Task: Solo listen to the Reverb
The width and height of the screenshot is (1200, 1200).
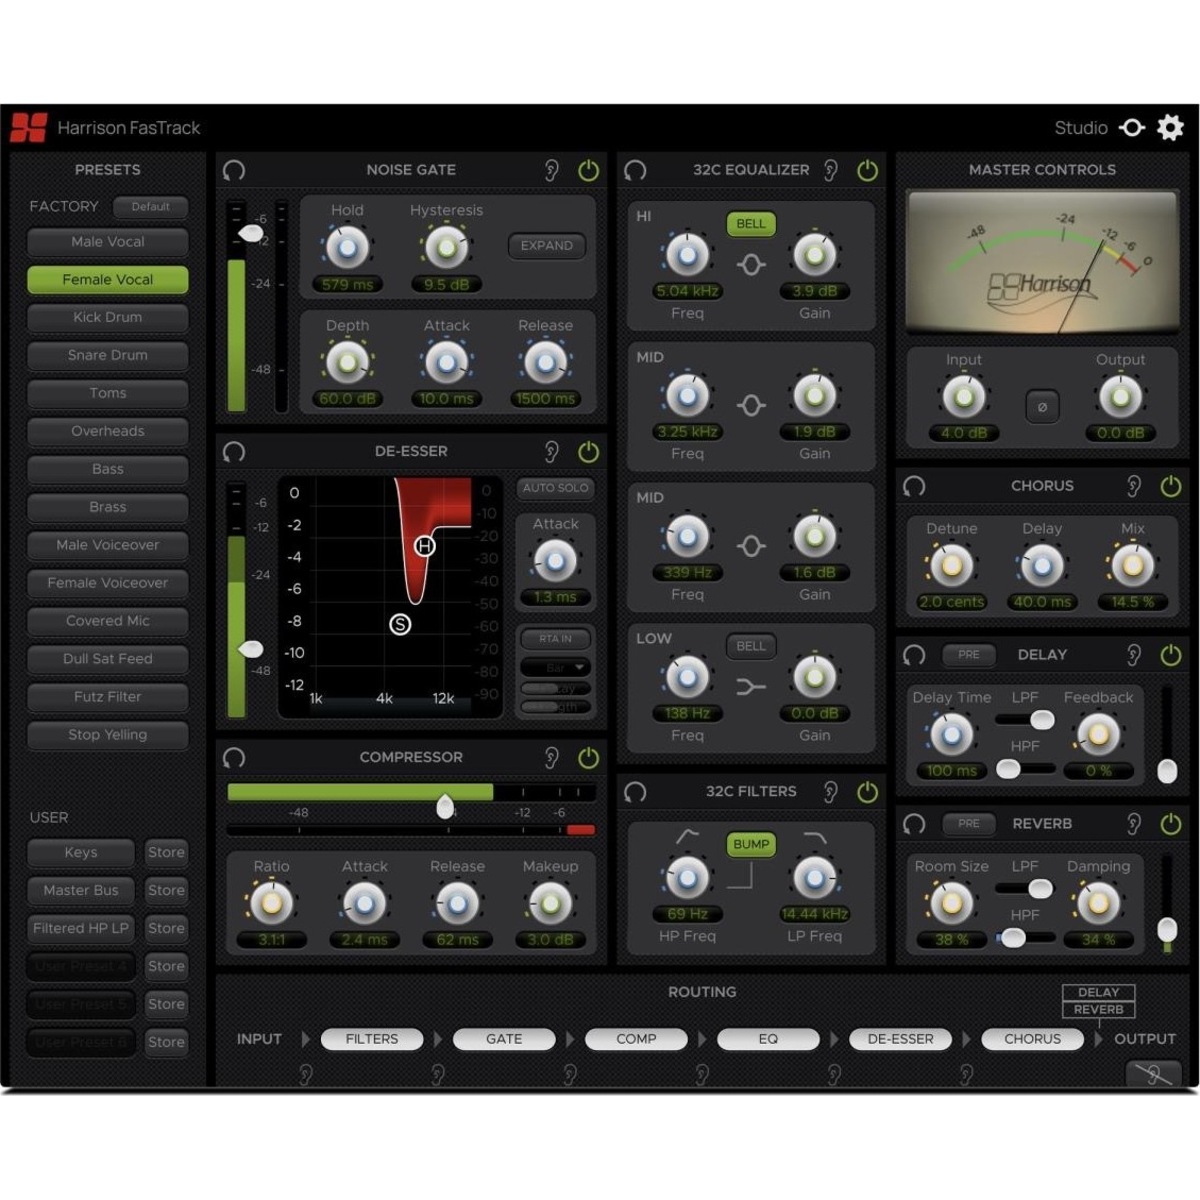Action: coord(1134,824)
